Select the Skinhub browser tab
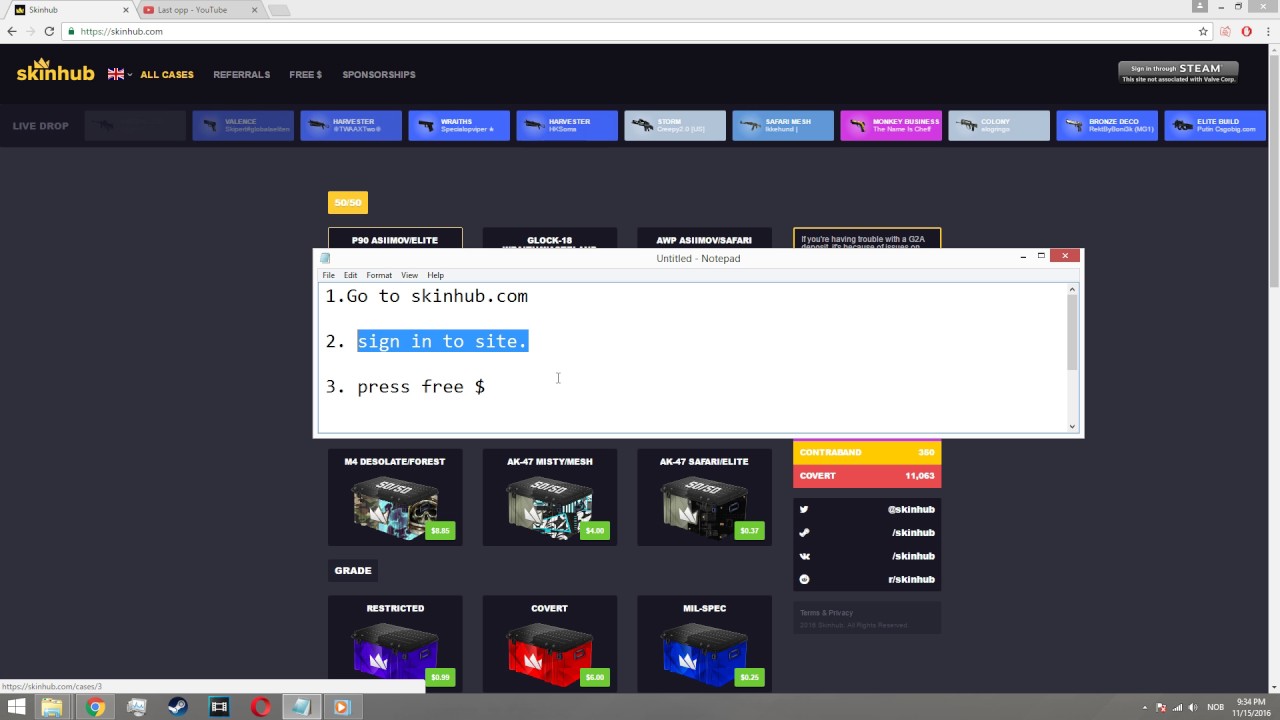 point(68,10)
